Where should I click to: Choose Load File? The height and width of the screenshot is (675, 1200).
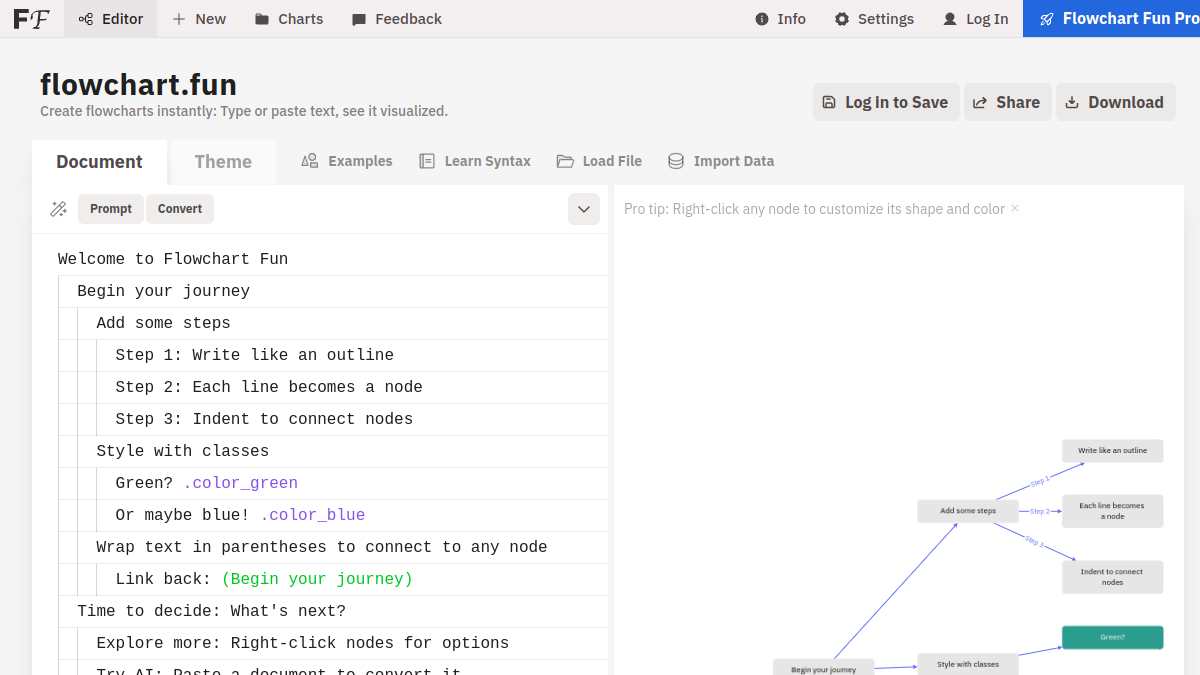point(599,161)
